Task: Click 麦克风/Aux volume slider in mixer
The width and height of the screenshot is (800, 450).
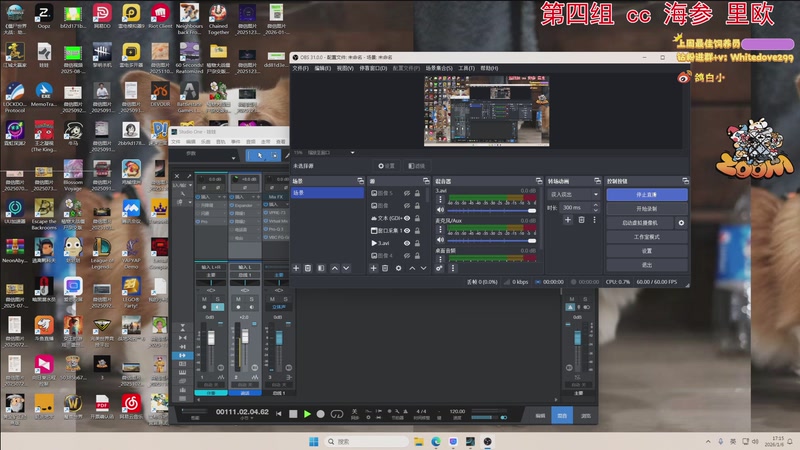Action: click(492, 240)
